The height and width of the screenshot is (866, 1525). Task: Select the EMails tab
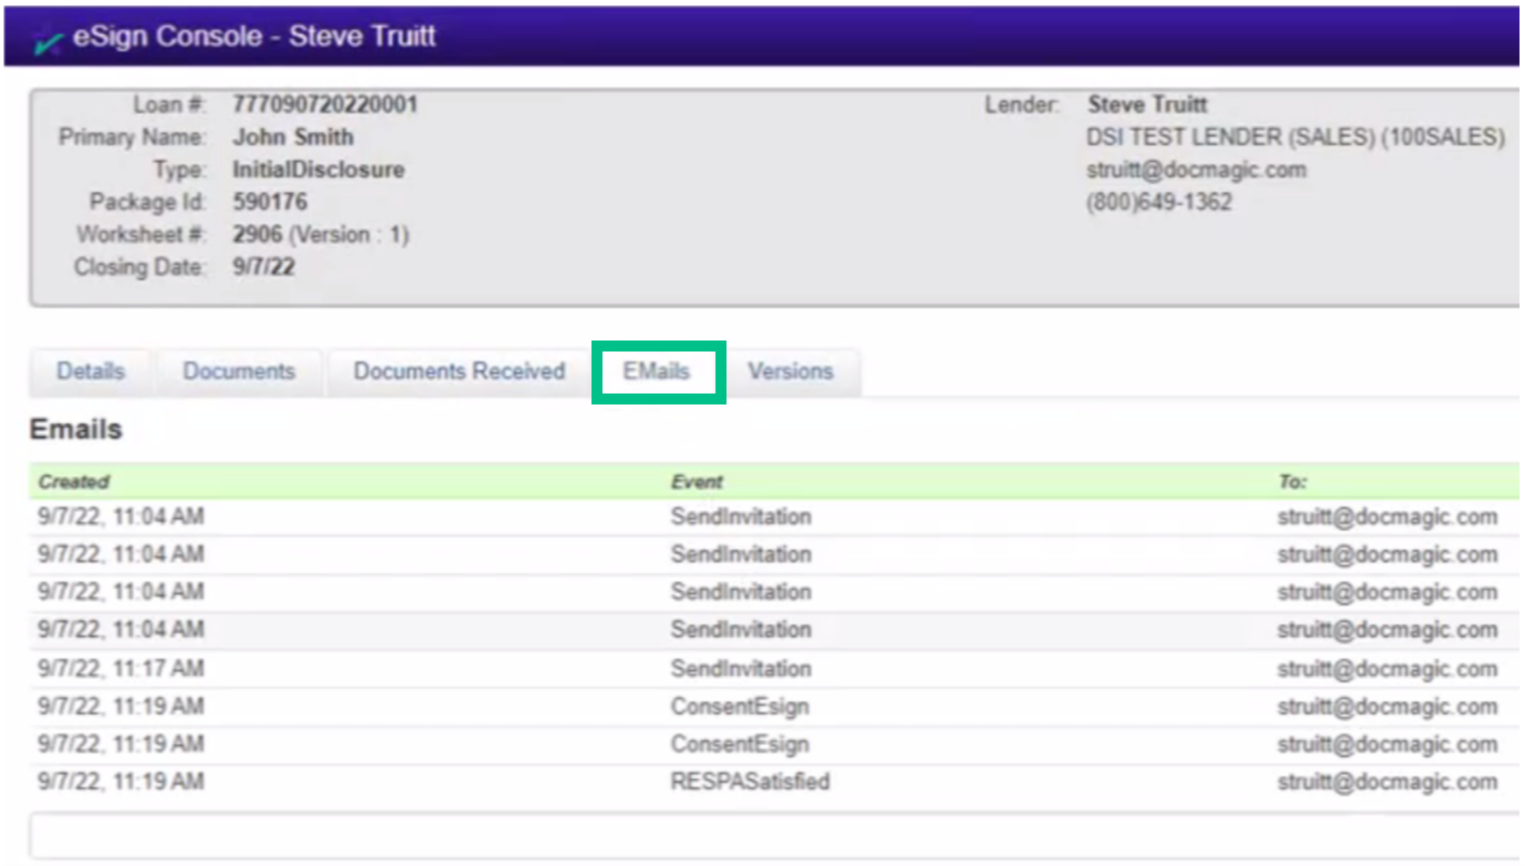[x=657, y=371]
